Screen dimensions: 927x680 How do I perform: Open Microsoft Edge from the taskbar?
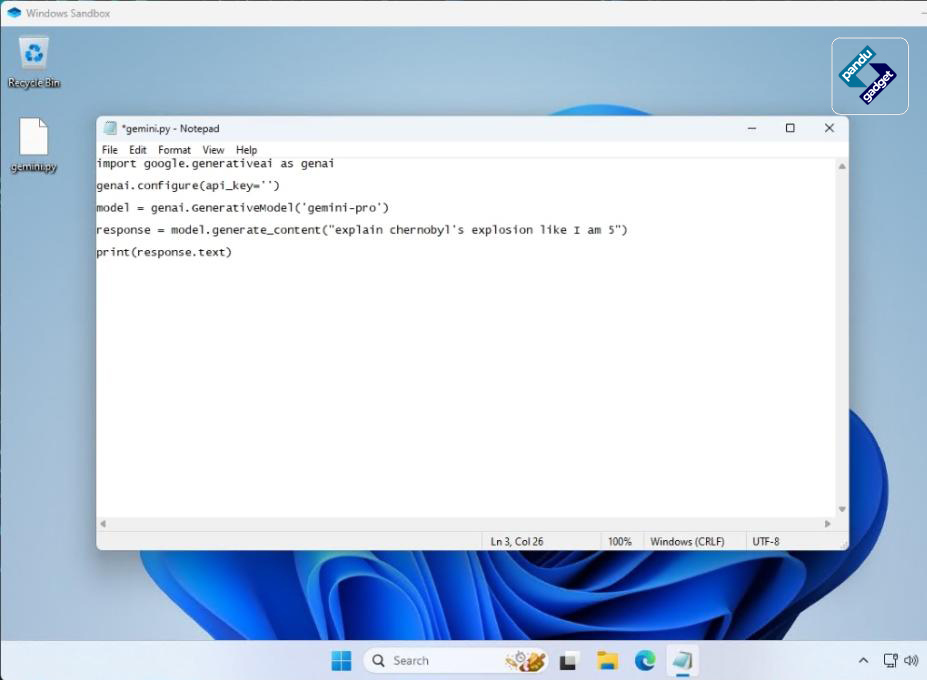(x=645, y=660)
